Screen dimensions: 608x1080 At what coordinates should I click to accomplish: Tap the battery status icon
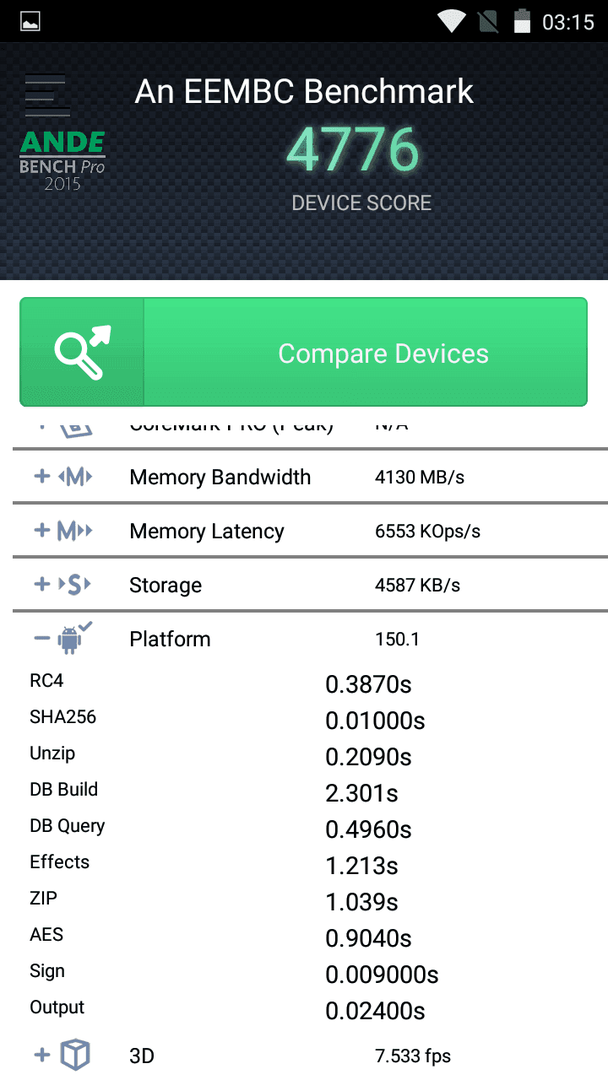523,21
